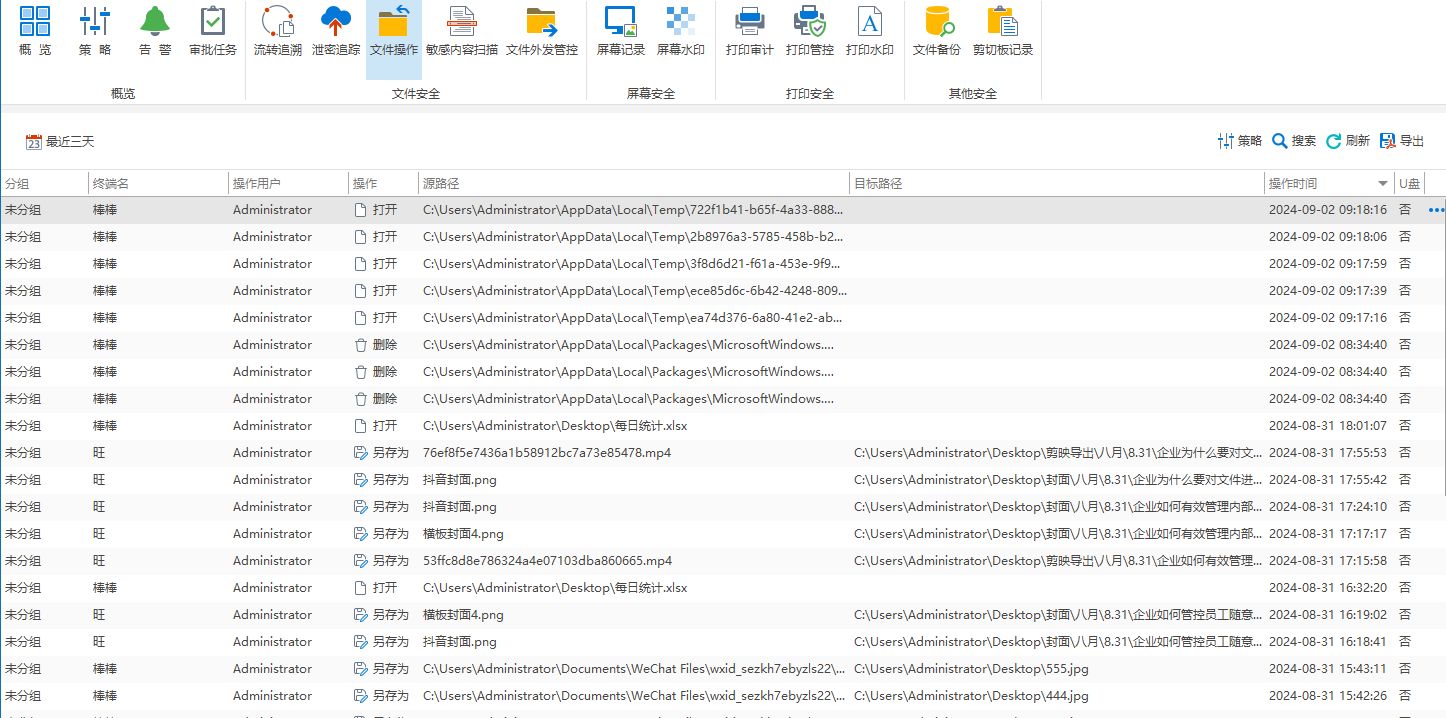
Task: Open the 策略 policy icon
Action: (x=95, y=30)
